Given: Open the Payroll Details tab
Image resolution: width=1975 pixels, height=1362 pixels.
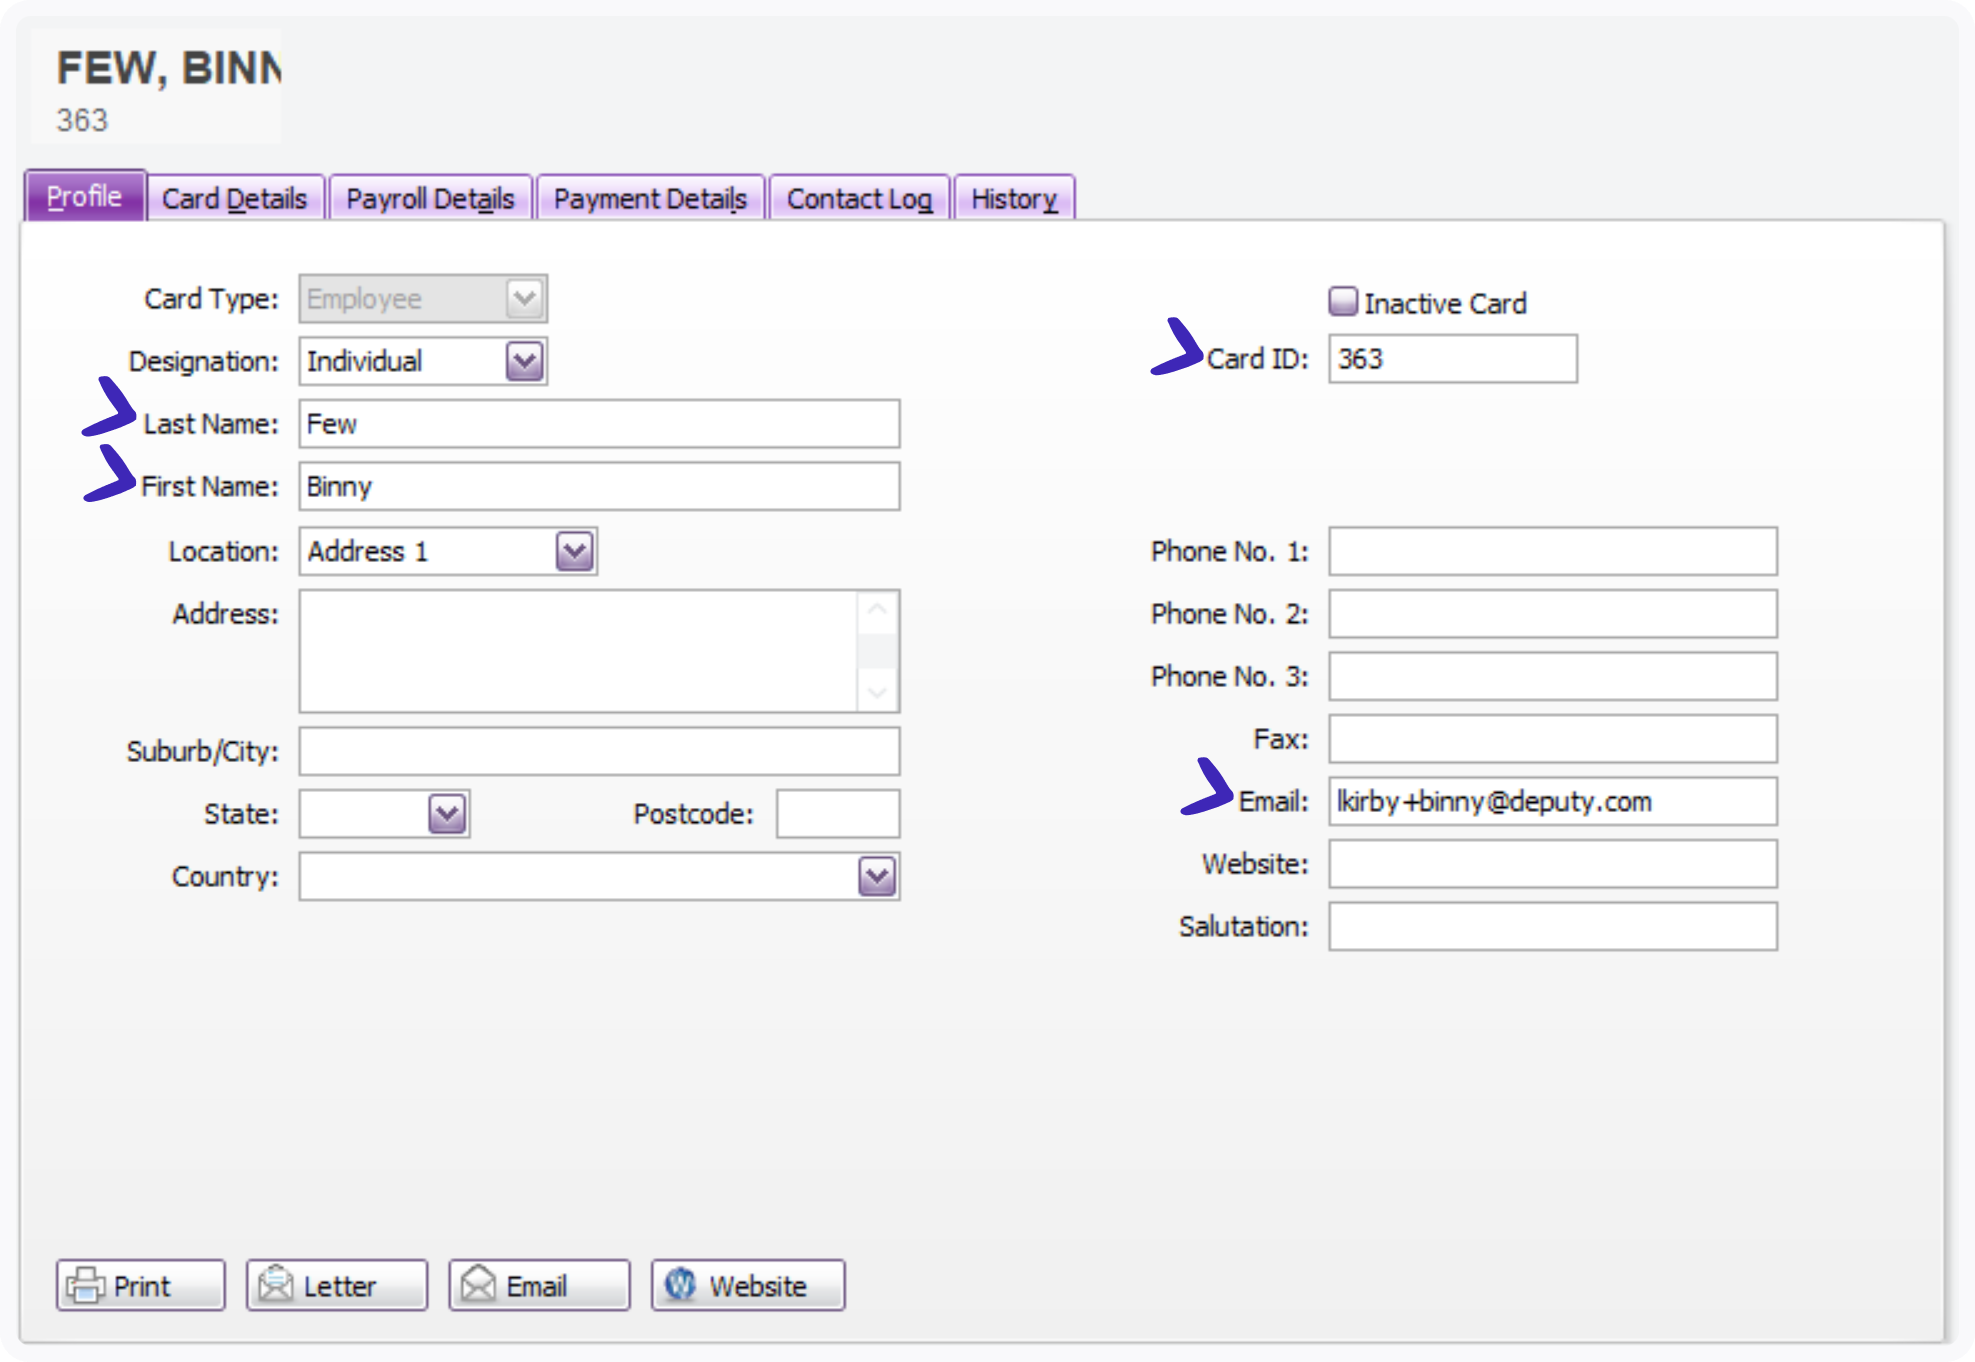Looking at the screenshot, I should pyautogui.click(x=430, y=197).
